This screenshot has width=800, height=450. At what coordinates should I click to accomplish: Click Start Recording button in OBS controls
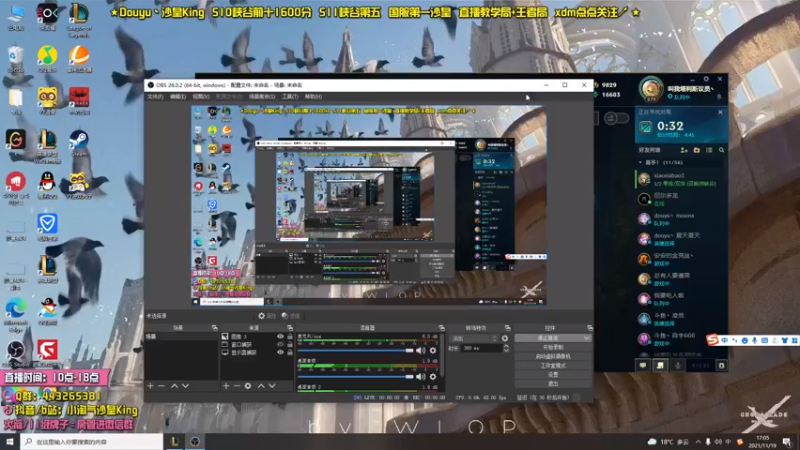(553, 347)
